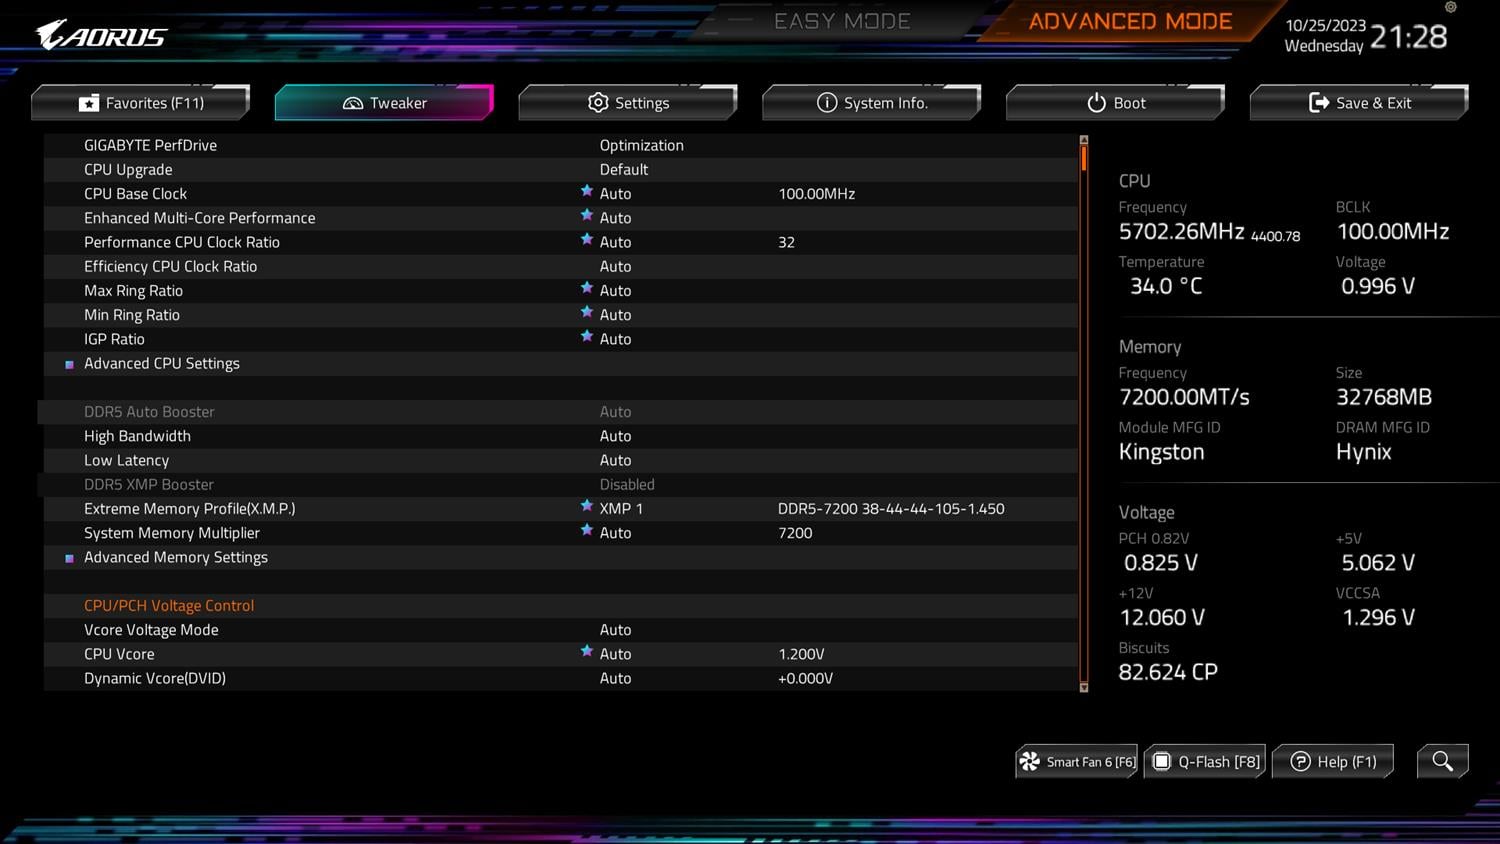The height and width of the screenshot is (844, 1500).
Task: Open the System Info. tab
Action: coord(872,103)
